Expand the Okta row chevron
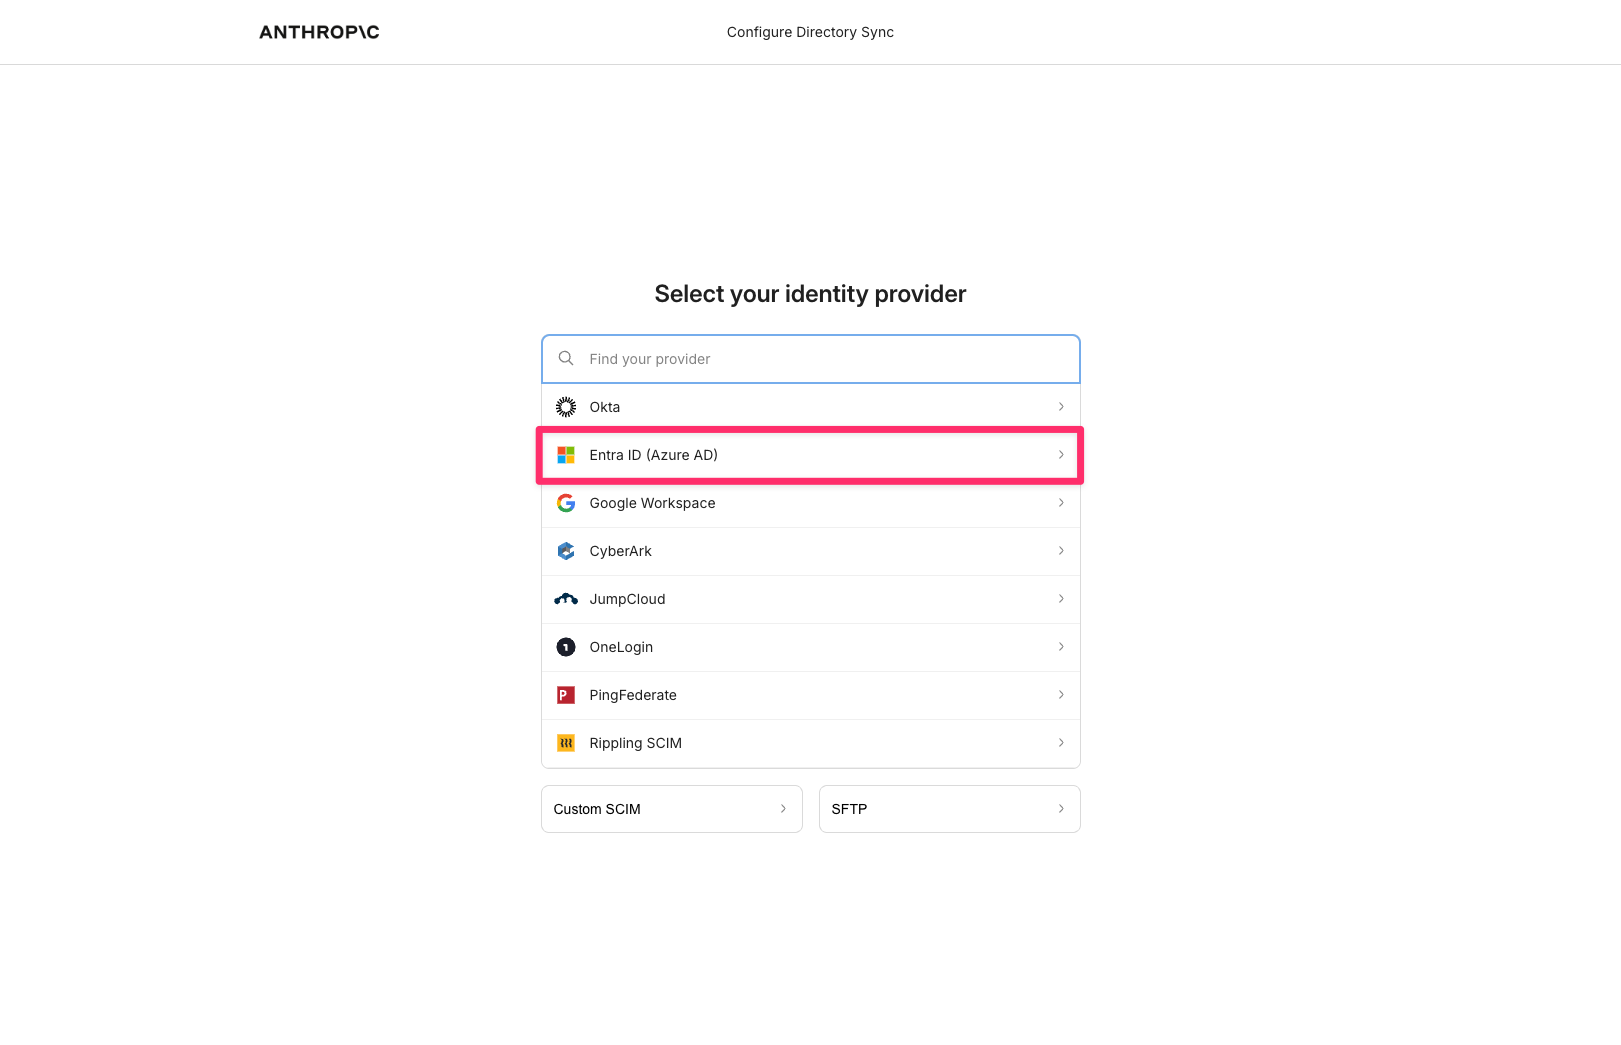This screenshot has width=1621, height=1045. (x=1061, y=407)
